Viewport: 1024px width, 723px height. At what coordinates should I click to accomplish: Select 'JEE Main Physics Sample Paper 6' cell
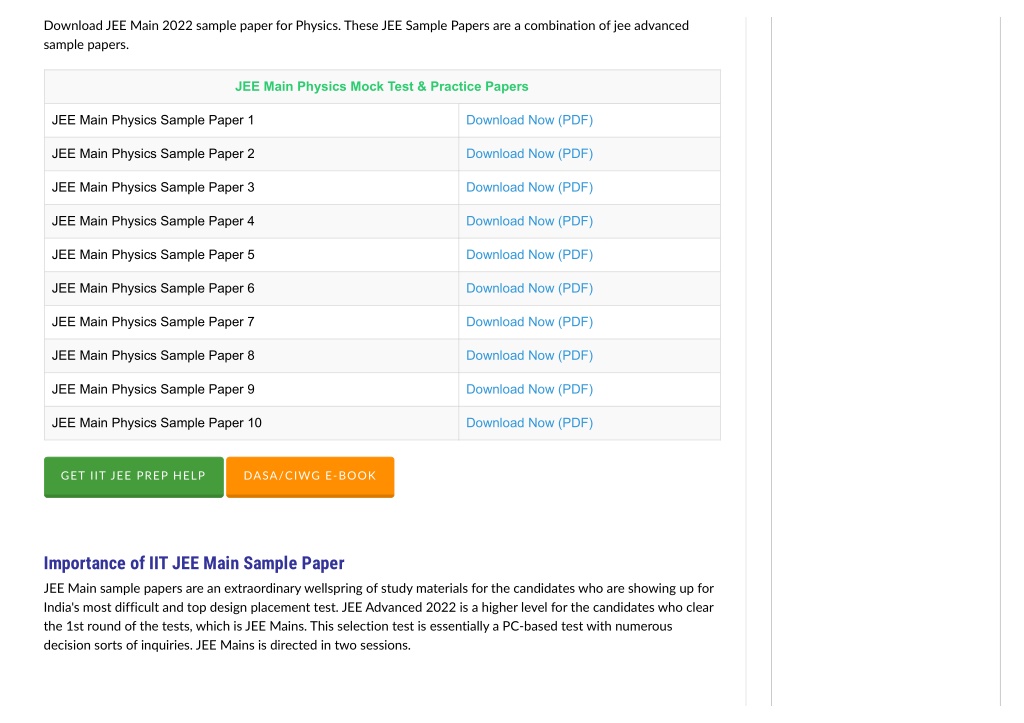pos(251,288)
